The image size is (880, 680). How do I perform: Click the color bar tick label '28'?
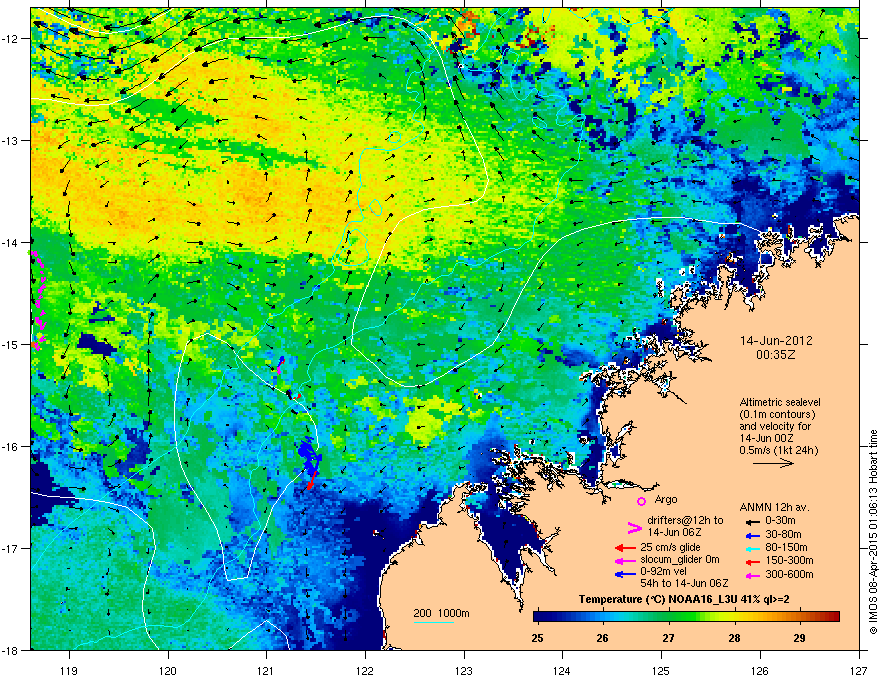pos(734,638)
